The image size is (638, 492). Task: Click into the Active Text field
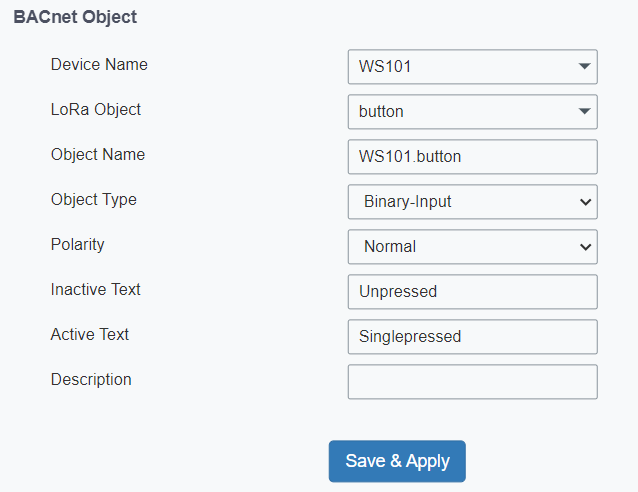[472, 337]
